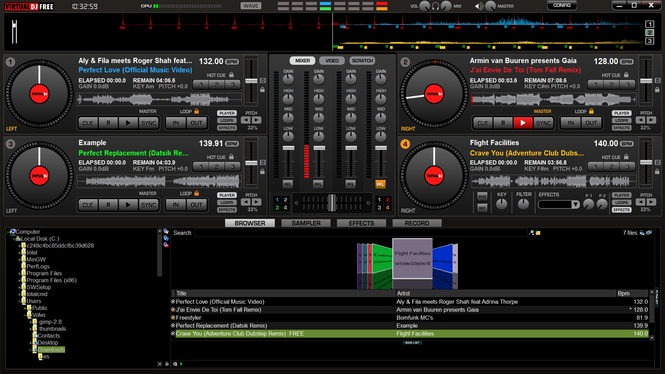Viewport: 665px width, 374px height.
Task: Click the pitch lock padlock on deck 2
Action: pyautogui.click(x=657, y=89)
